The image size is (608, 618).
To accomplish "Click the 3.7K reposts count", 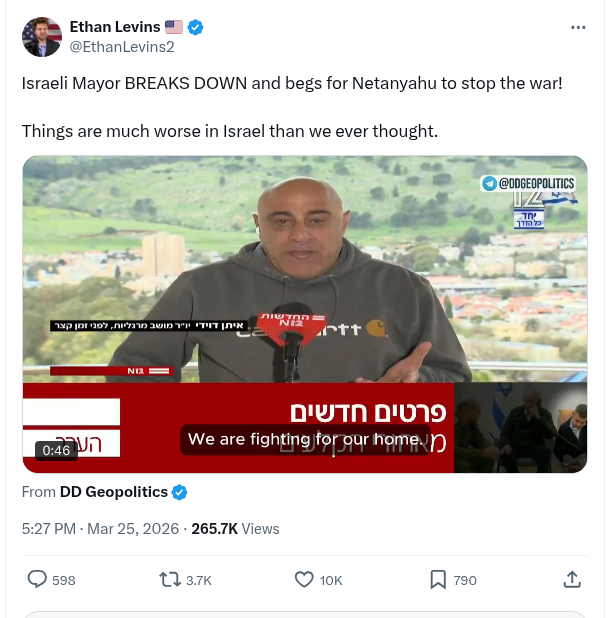I will click(x=199, y=580).
